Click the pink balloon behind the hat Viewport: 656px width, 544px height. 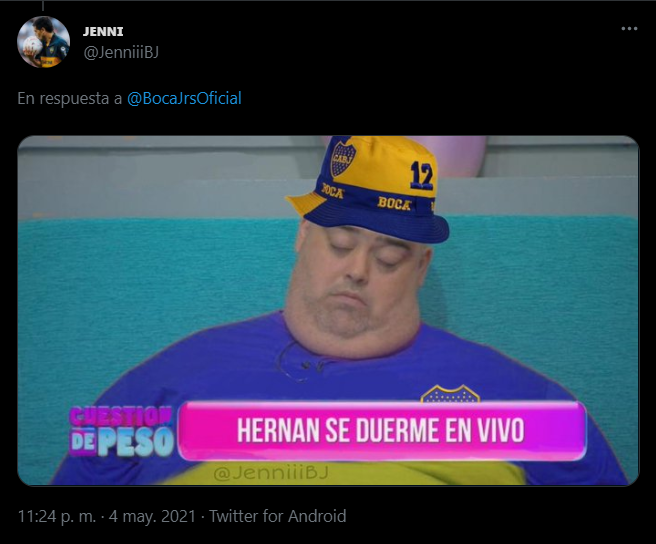click(460, 155)
